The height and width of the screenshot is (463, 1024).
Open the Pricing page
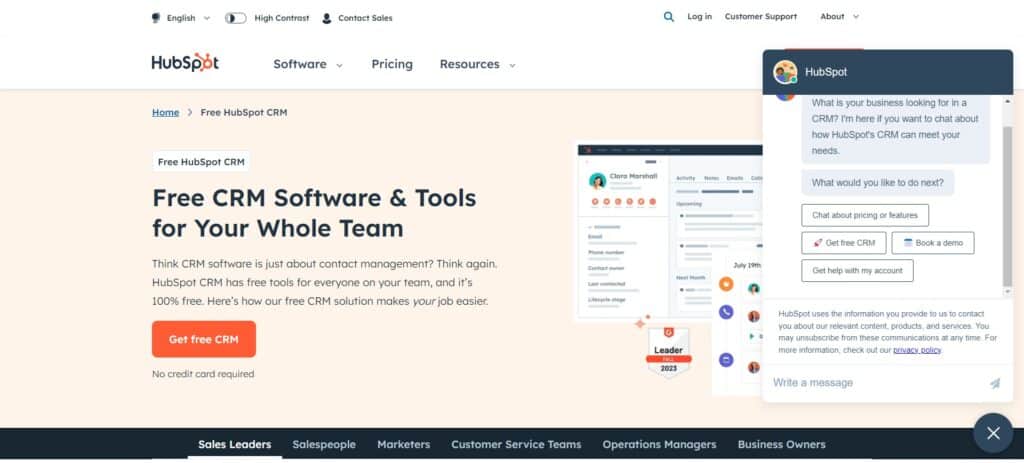coord(392,64)
